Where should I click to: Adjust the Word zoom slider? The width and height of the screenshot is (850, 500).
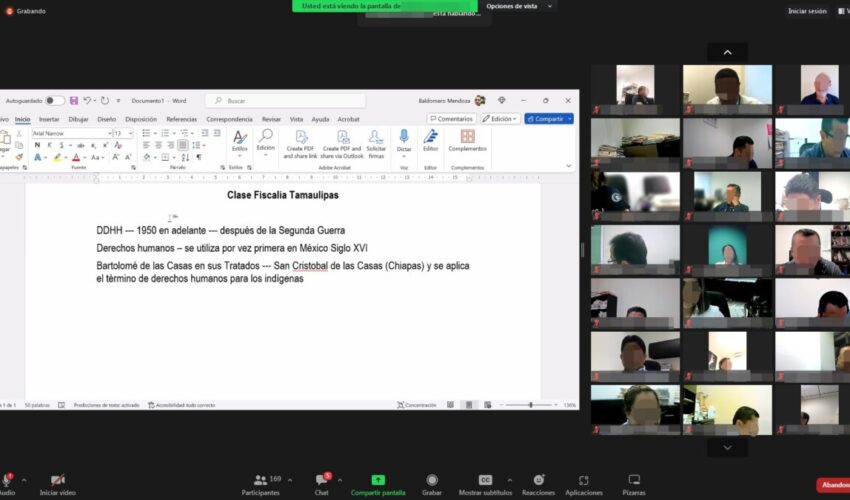(x=531, y=405)
